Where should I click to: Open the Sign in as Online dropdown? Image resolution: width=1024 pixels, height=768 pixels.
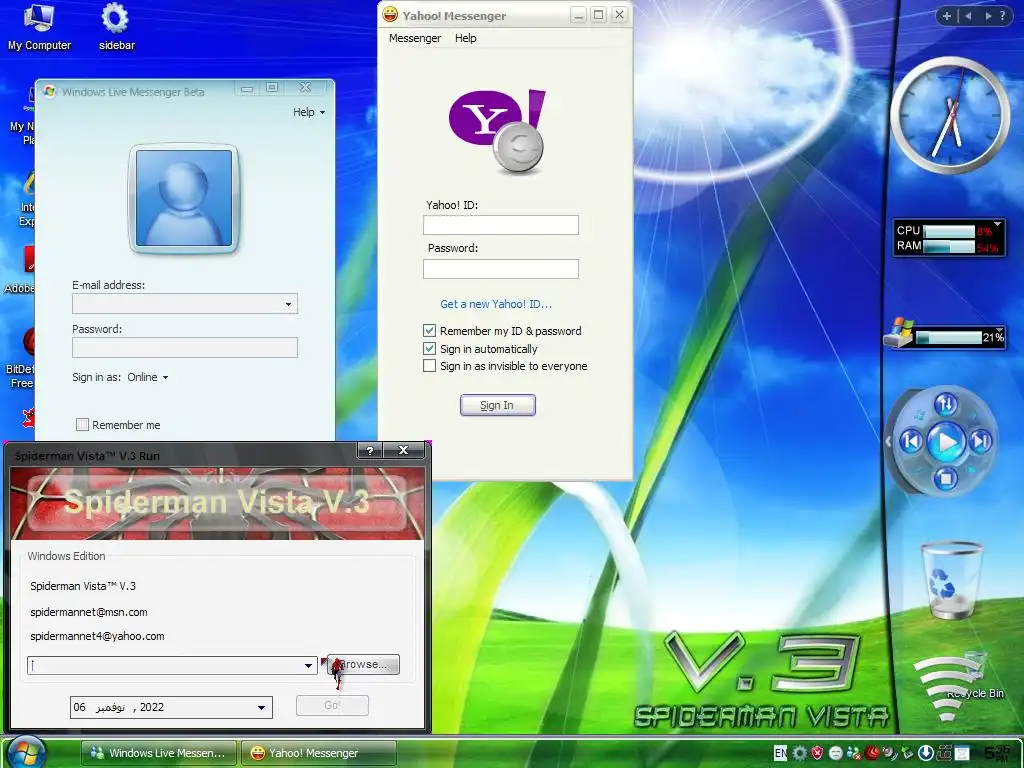148,377
